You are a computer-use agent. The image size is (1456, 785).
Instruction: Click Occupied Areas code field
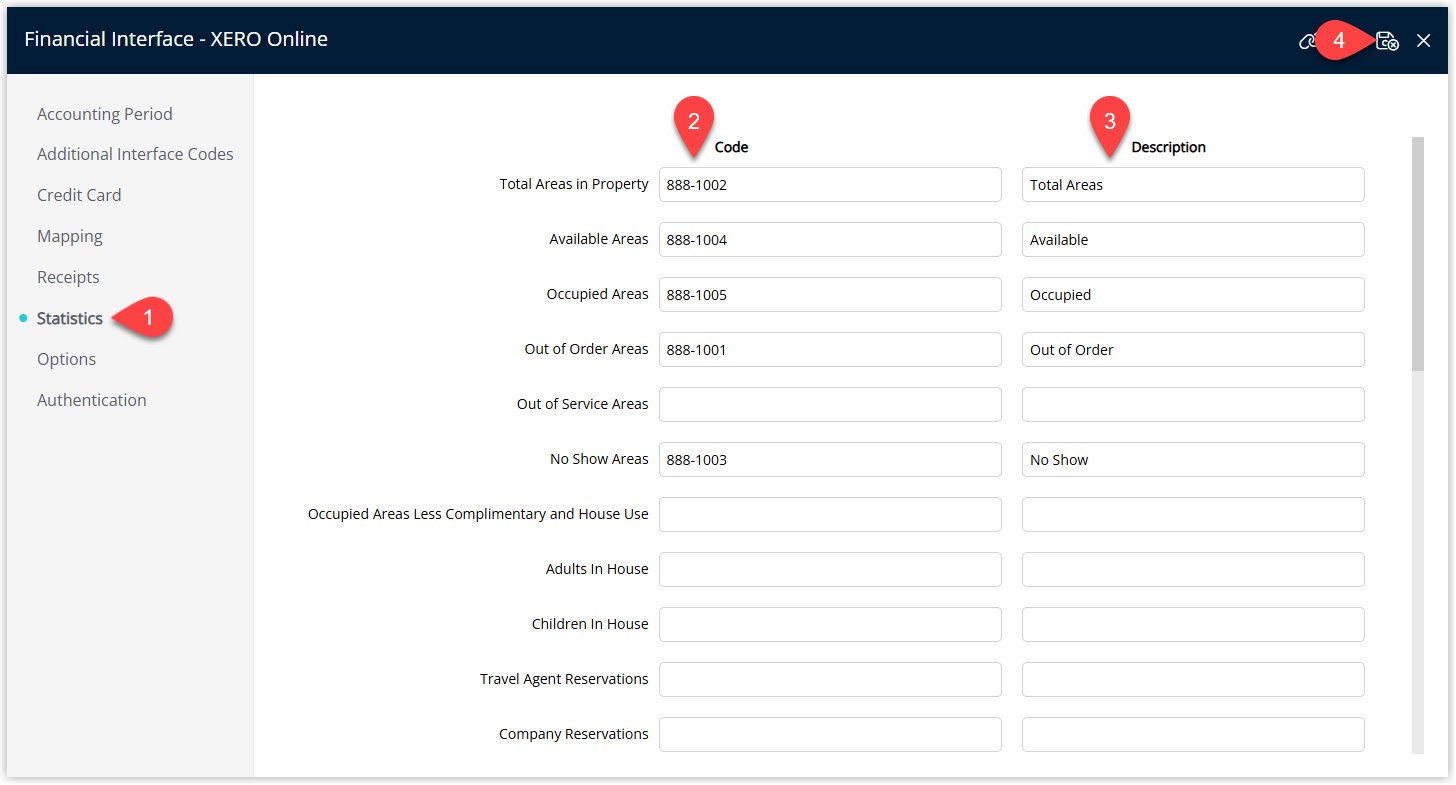pyautogui.click(x=830, y=294)
